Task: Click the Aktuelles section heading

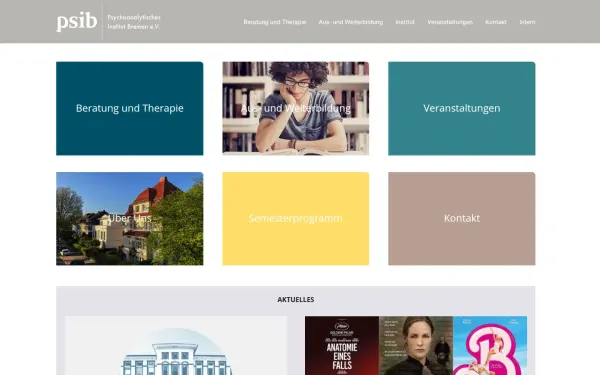Action: coord(296,300)
